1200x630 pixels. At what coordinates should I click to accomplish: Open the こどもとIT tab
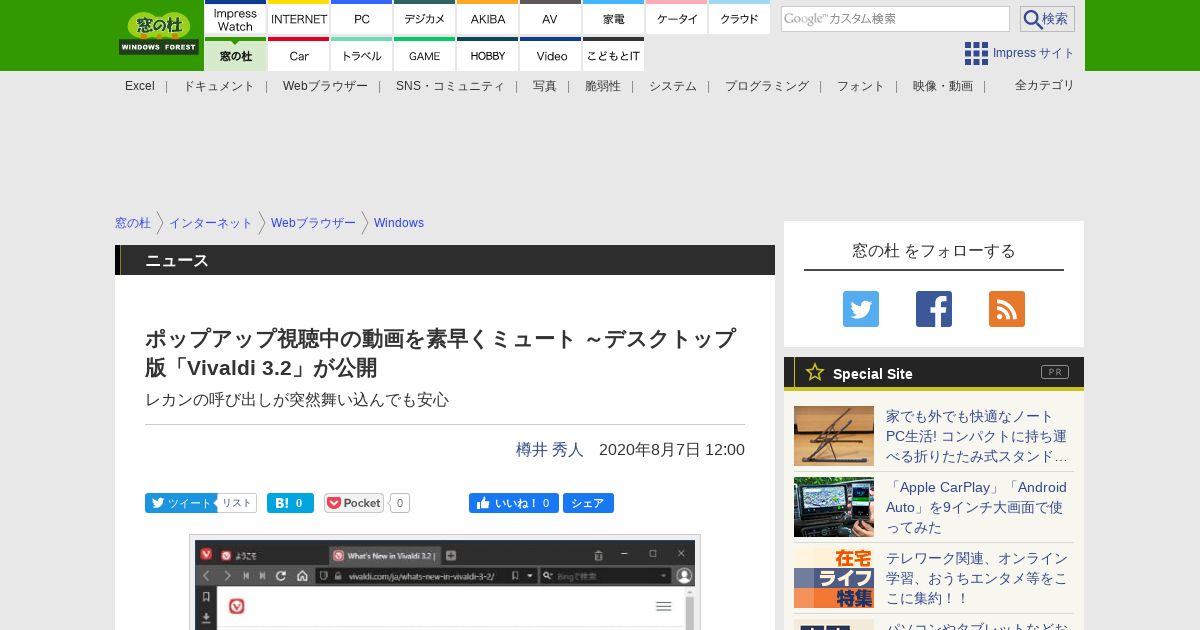tap(613, 55)
